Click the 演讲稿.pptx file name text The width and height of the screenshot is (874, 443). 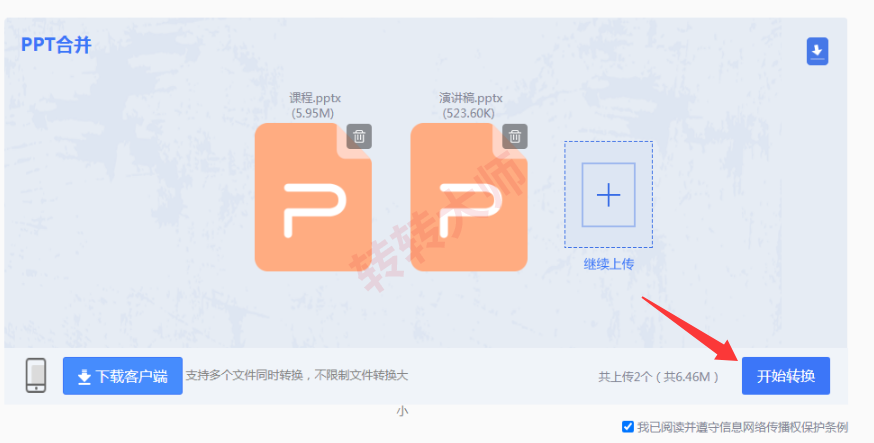point(470,98)
